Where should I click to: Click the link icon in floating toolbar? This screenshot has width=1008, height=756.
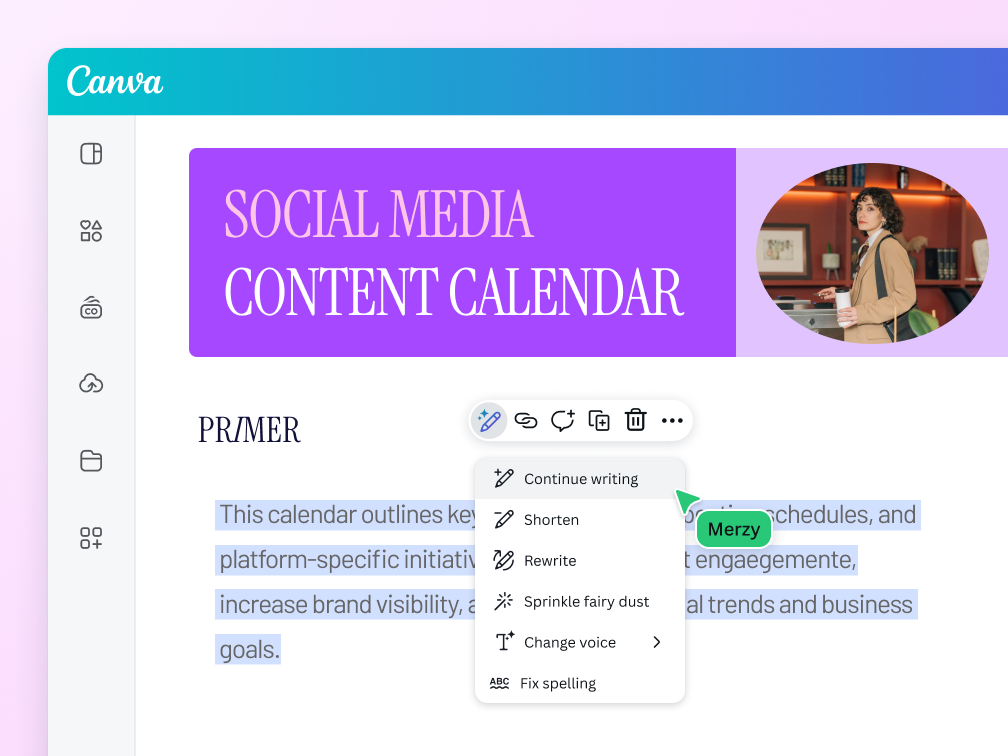[526, 420]
